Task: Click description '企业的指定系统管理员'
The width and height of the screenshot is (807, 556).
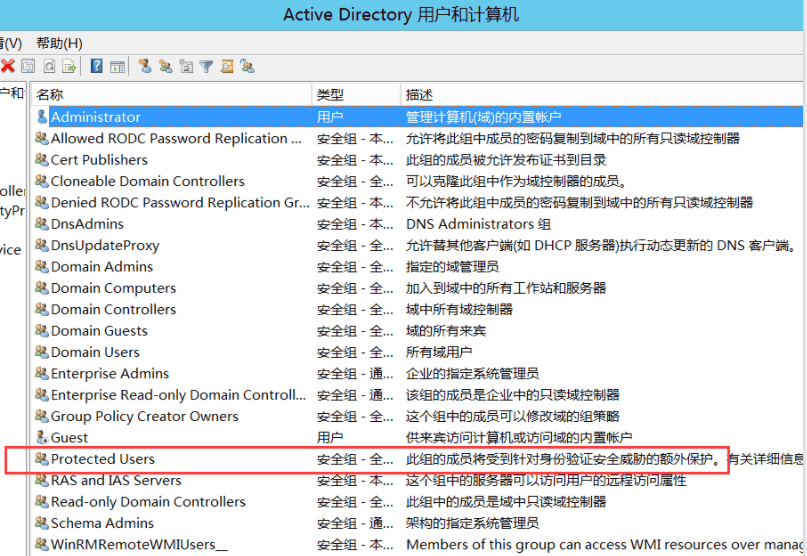Action: [472, 374]
